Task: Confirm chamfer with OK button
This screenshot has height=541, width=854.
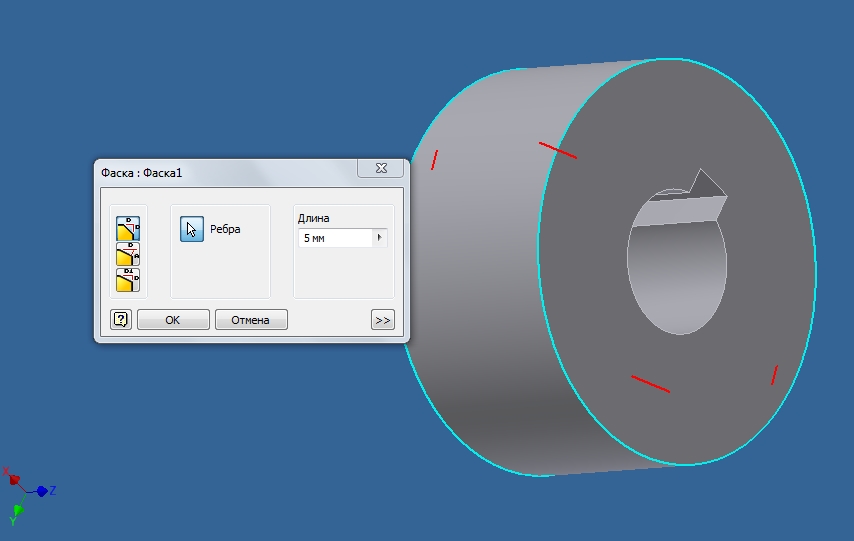Action: coord(173,320)
